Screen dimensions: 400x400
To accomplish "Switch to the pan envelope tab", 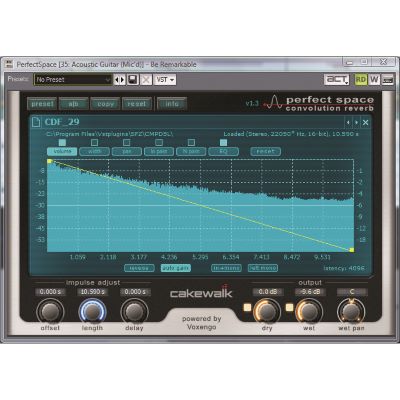I will tap(127, 151).
